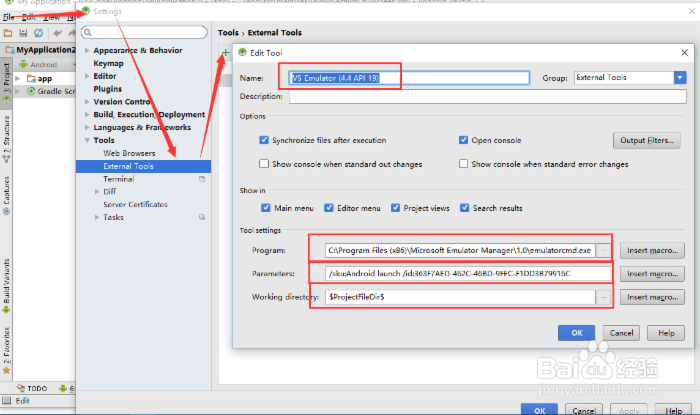The height and width of the screenshot is (415, 700).
Task: Open the Structure side panel
Action: 6,138
